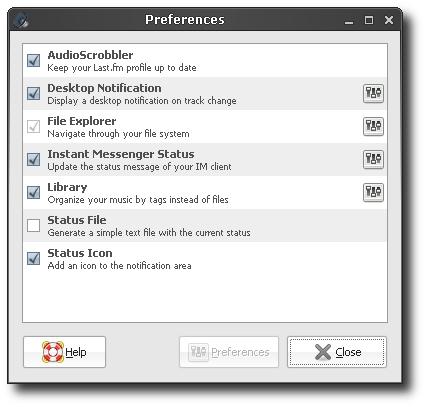This screenshot has height=407, width=426.
Task: Open Desktop Notification settings icon
Action: [373, 93]
